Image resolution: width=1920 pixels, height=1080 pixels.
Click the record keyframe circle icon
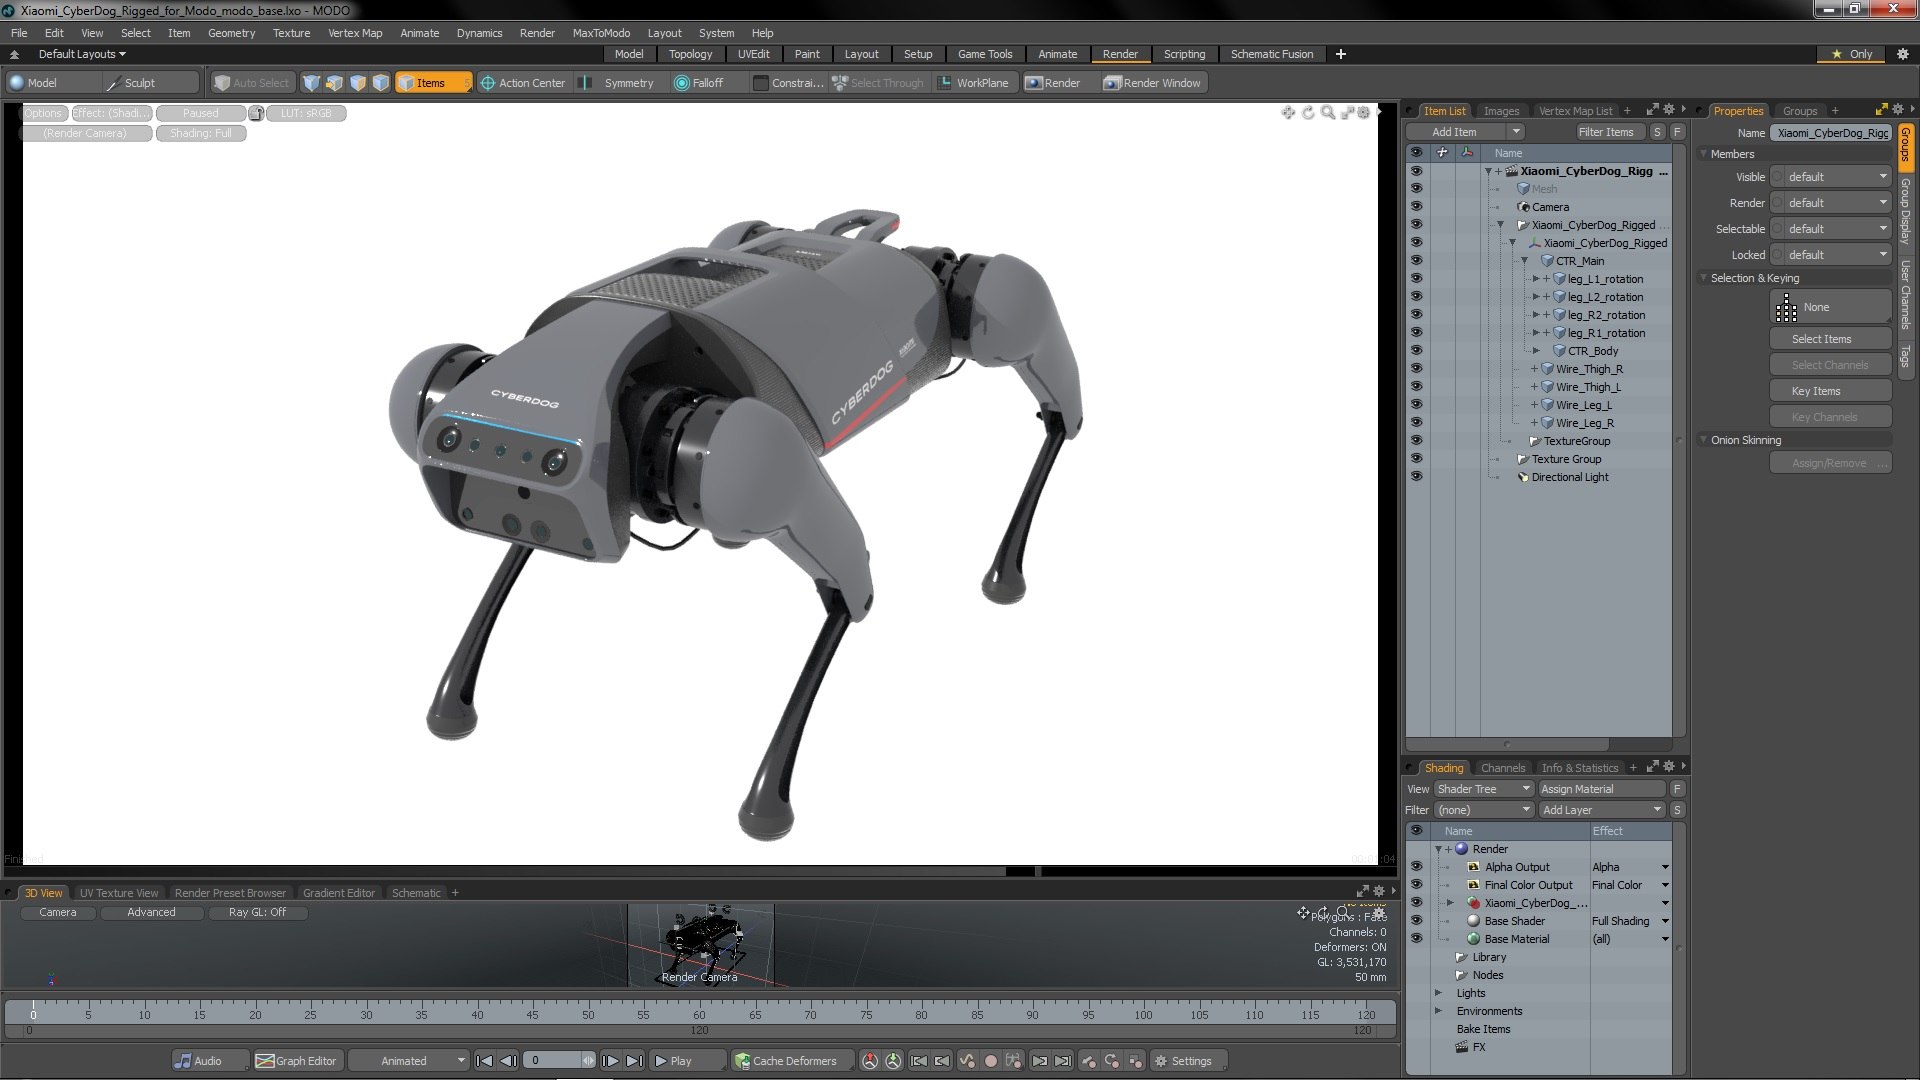point(991,1061)
